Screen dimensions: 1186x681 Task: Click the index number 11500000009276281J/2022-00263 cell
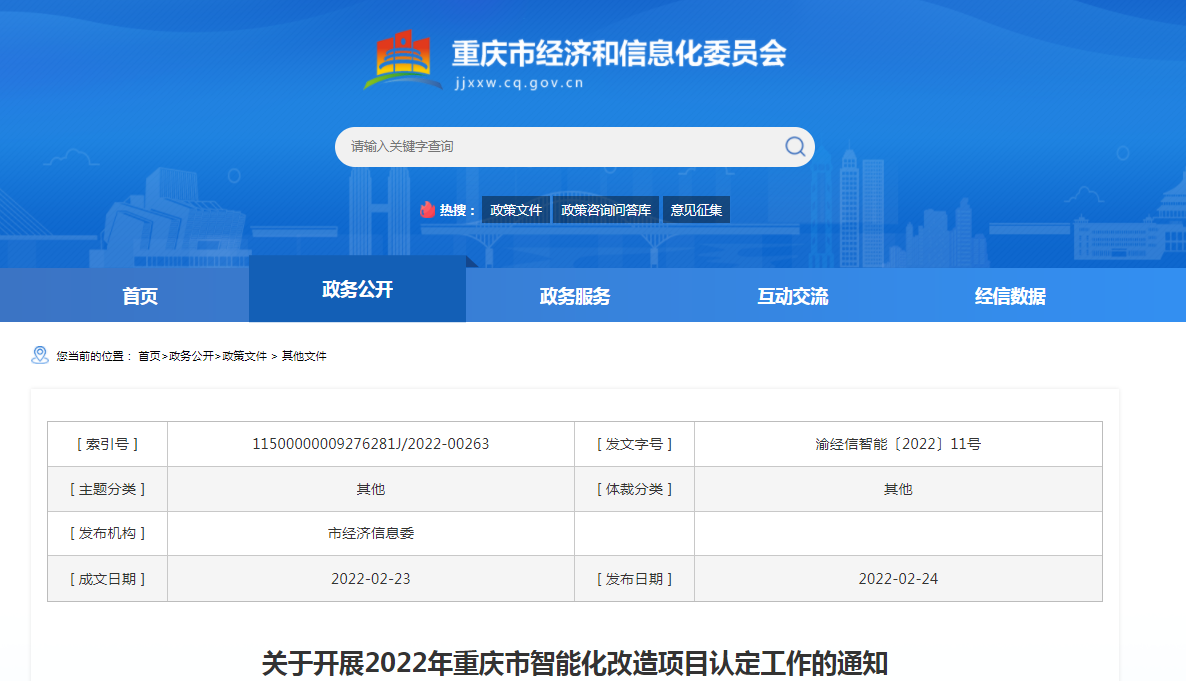tap(371, 444)
